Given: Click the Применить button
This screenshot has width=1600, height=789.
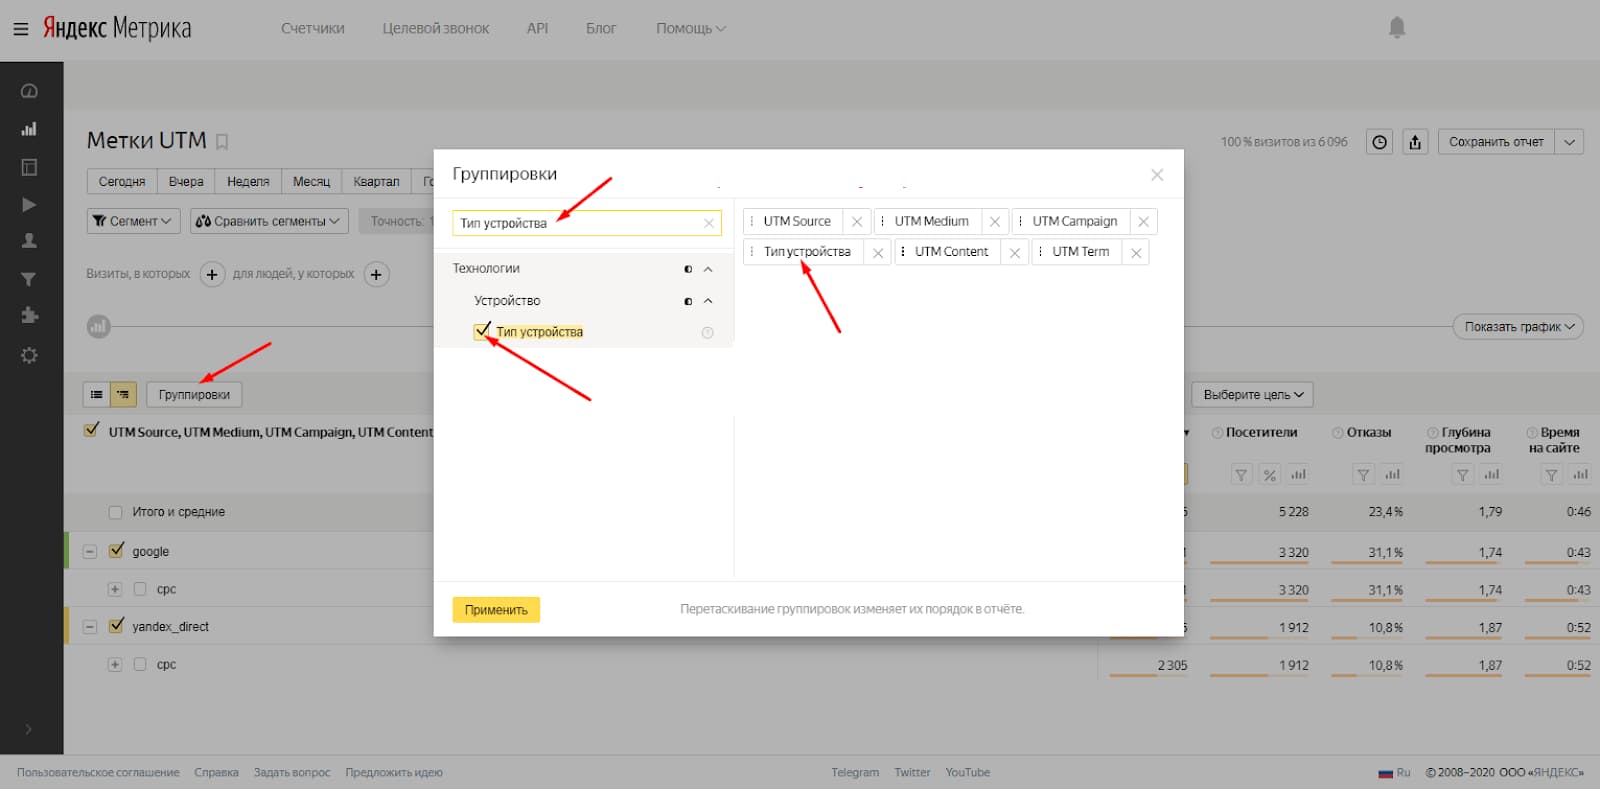Looking at the screenshot, I should click(x=496, y=610).
